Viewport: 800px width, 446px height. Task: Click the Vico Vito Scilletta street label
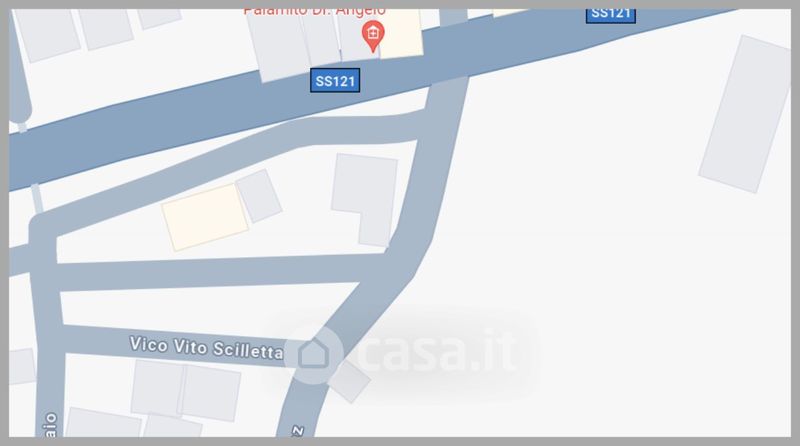(x=206, y=348)
